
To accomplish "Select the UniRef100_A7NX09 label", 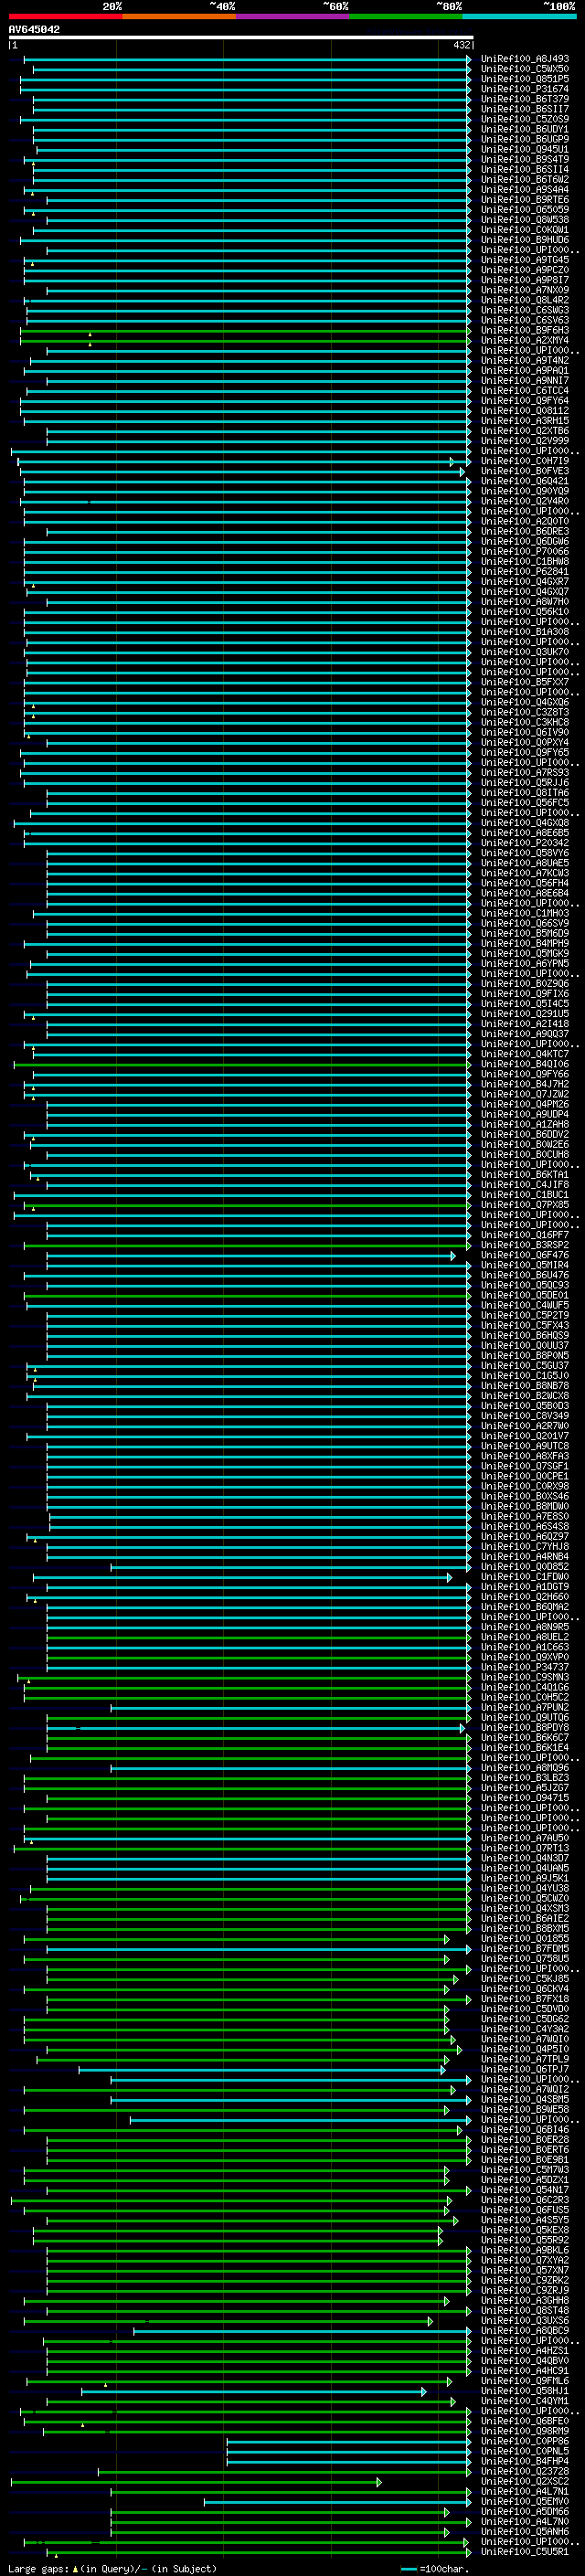I will [525, 290].
